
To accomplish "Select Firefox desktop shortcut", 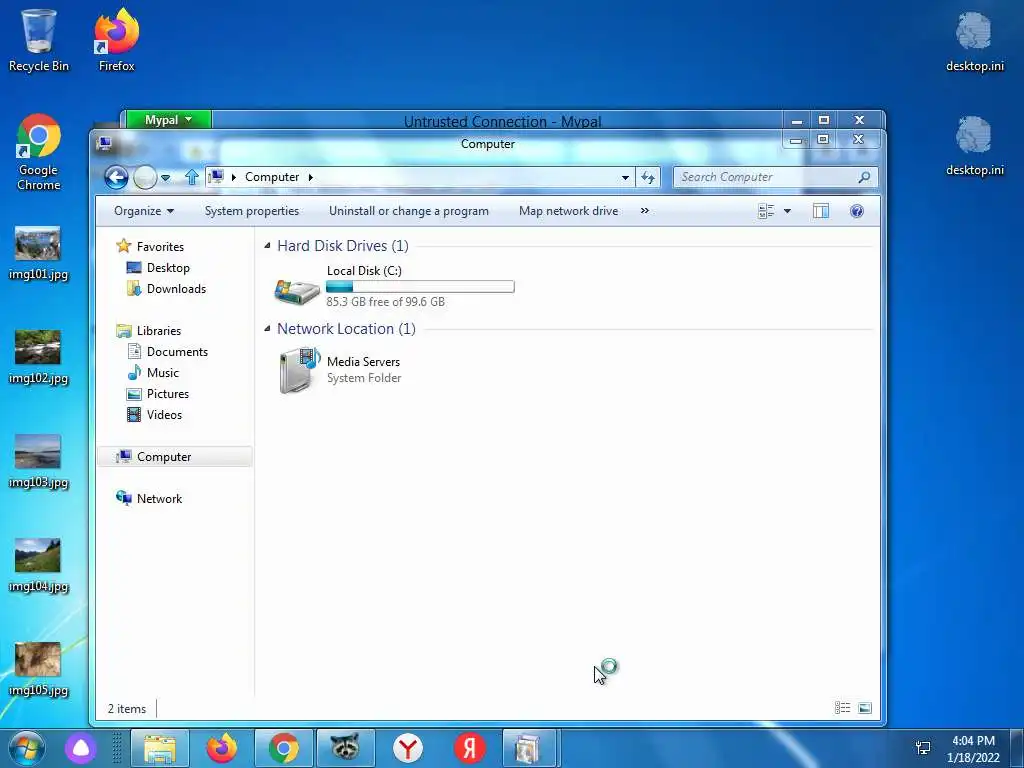I will (x=116, y=40).
